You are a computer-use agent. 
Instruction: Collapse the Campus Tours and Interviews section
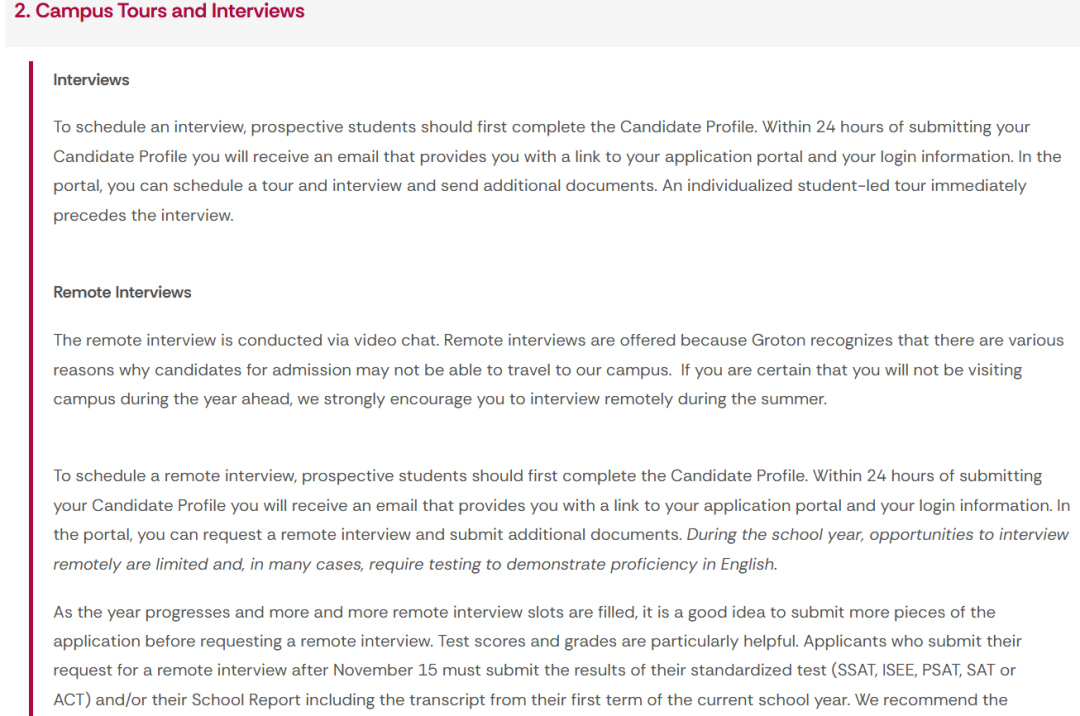tap(160, 12)
